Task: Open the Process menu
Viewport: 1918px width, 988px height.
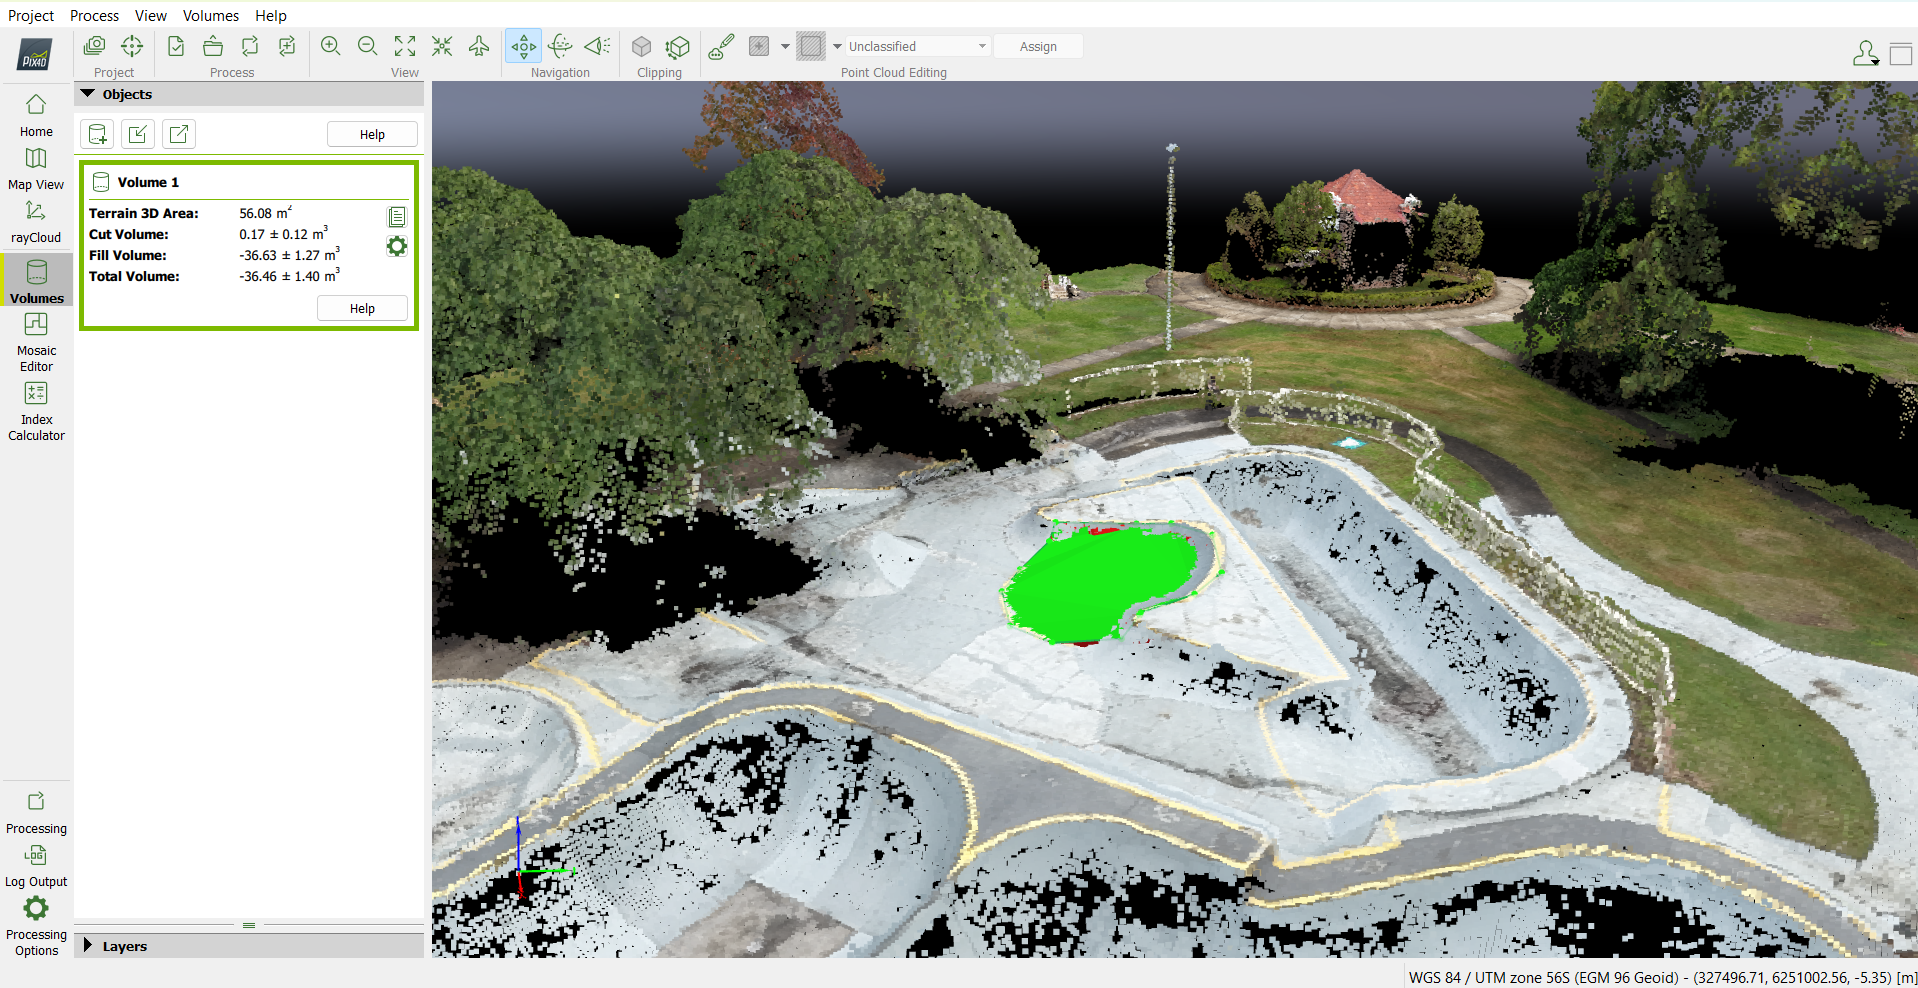Action: click(94, 15)
